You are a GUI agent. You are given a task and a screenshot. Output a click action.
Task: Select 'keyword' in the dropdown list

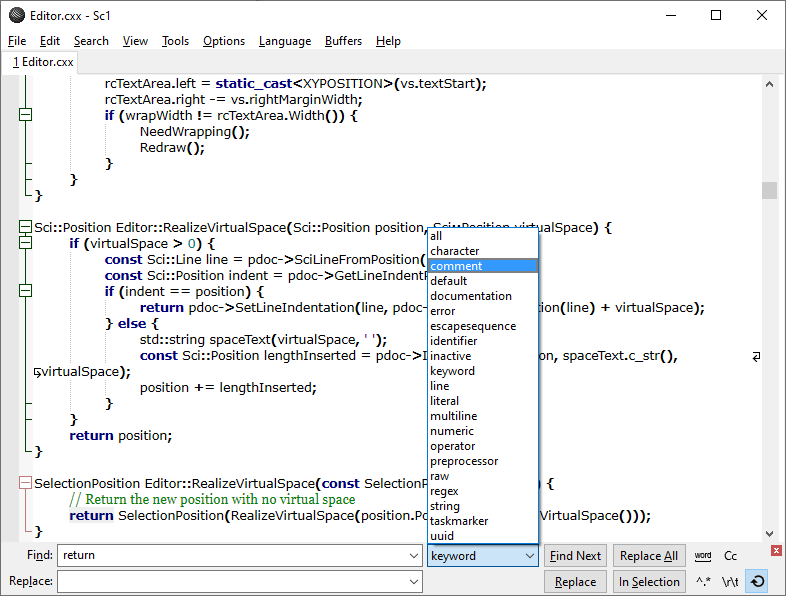483,371
